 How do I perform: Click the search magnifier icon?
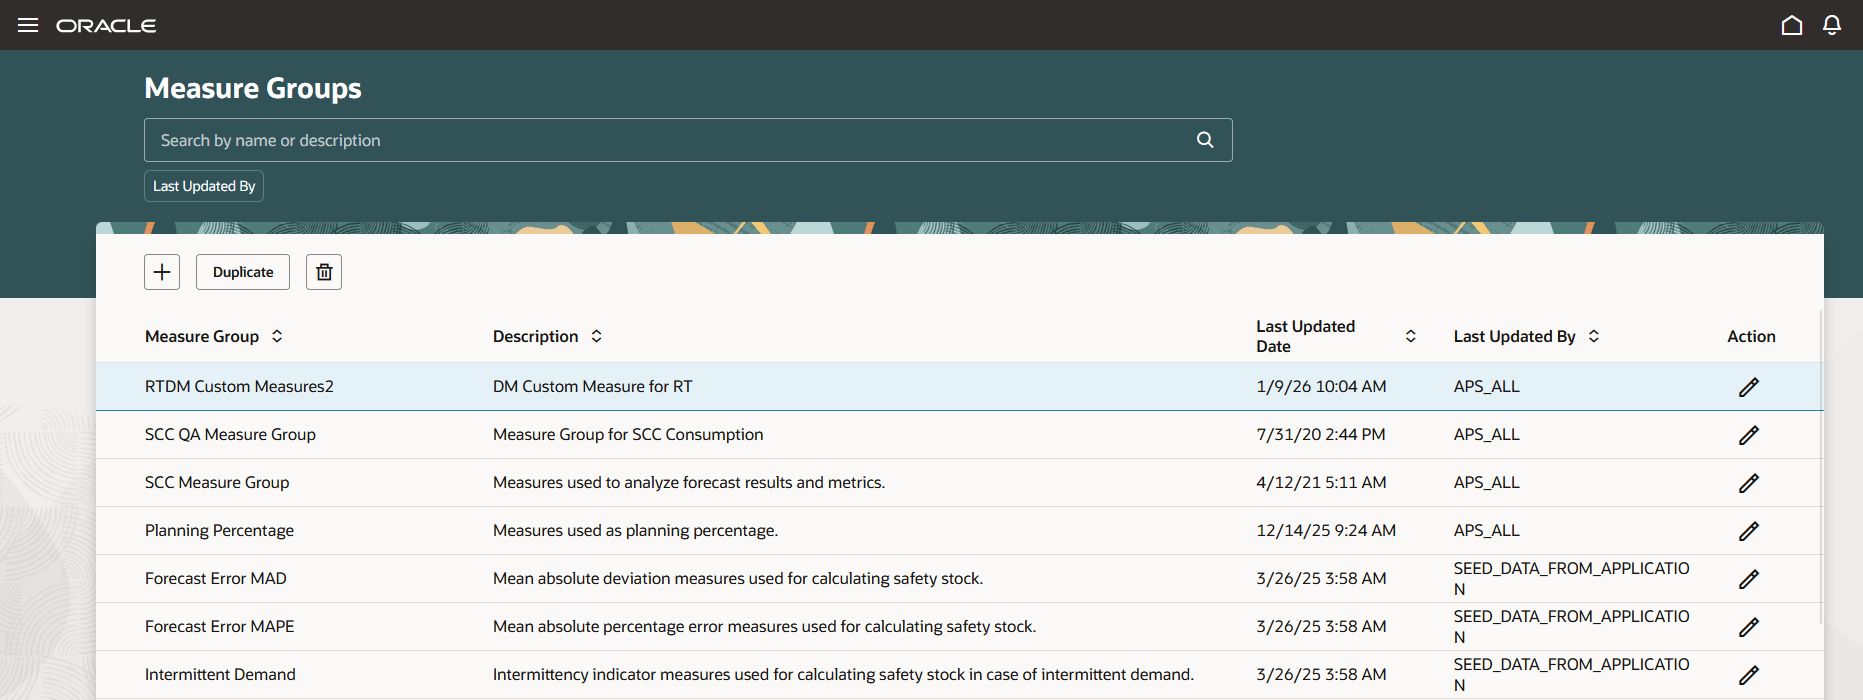[x=1205, y=140]
